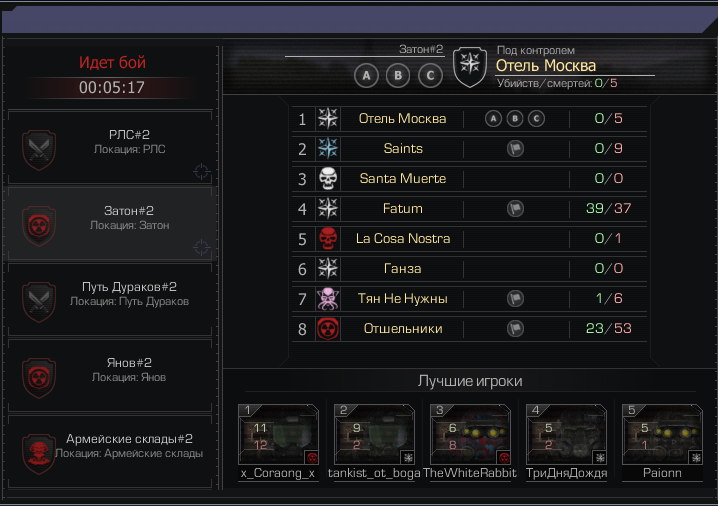718x506 pixels.
Task: Open the РЛС#2 battle location
Action: tap(110, 147)
